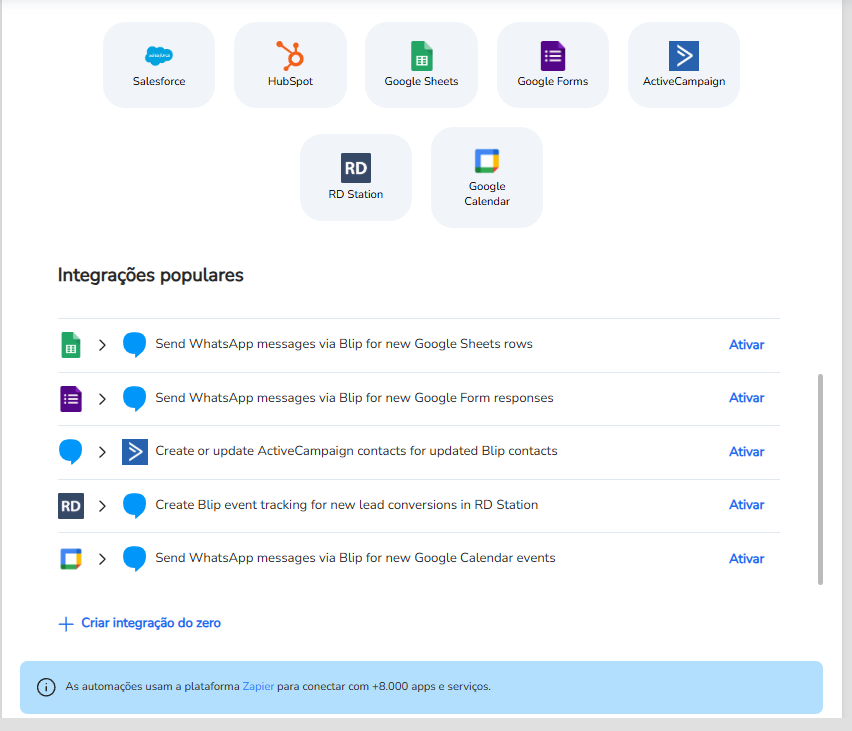
Task: Click chevron arrow in RD Station integration
Action: click(102, 506)
